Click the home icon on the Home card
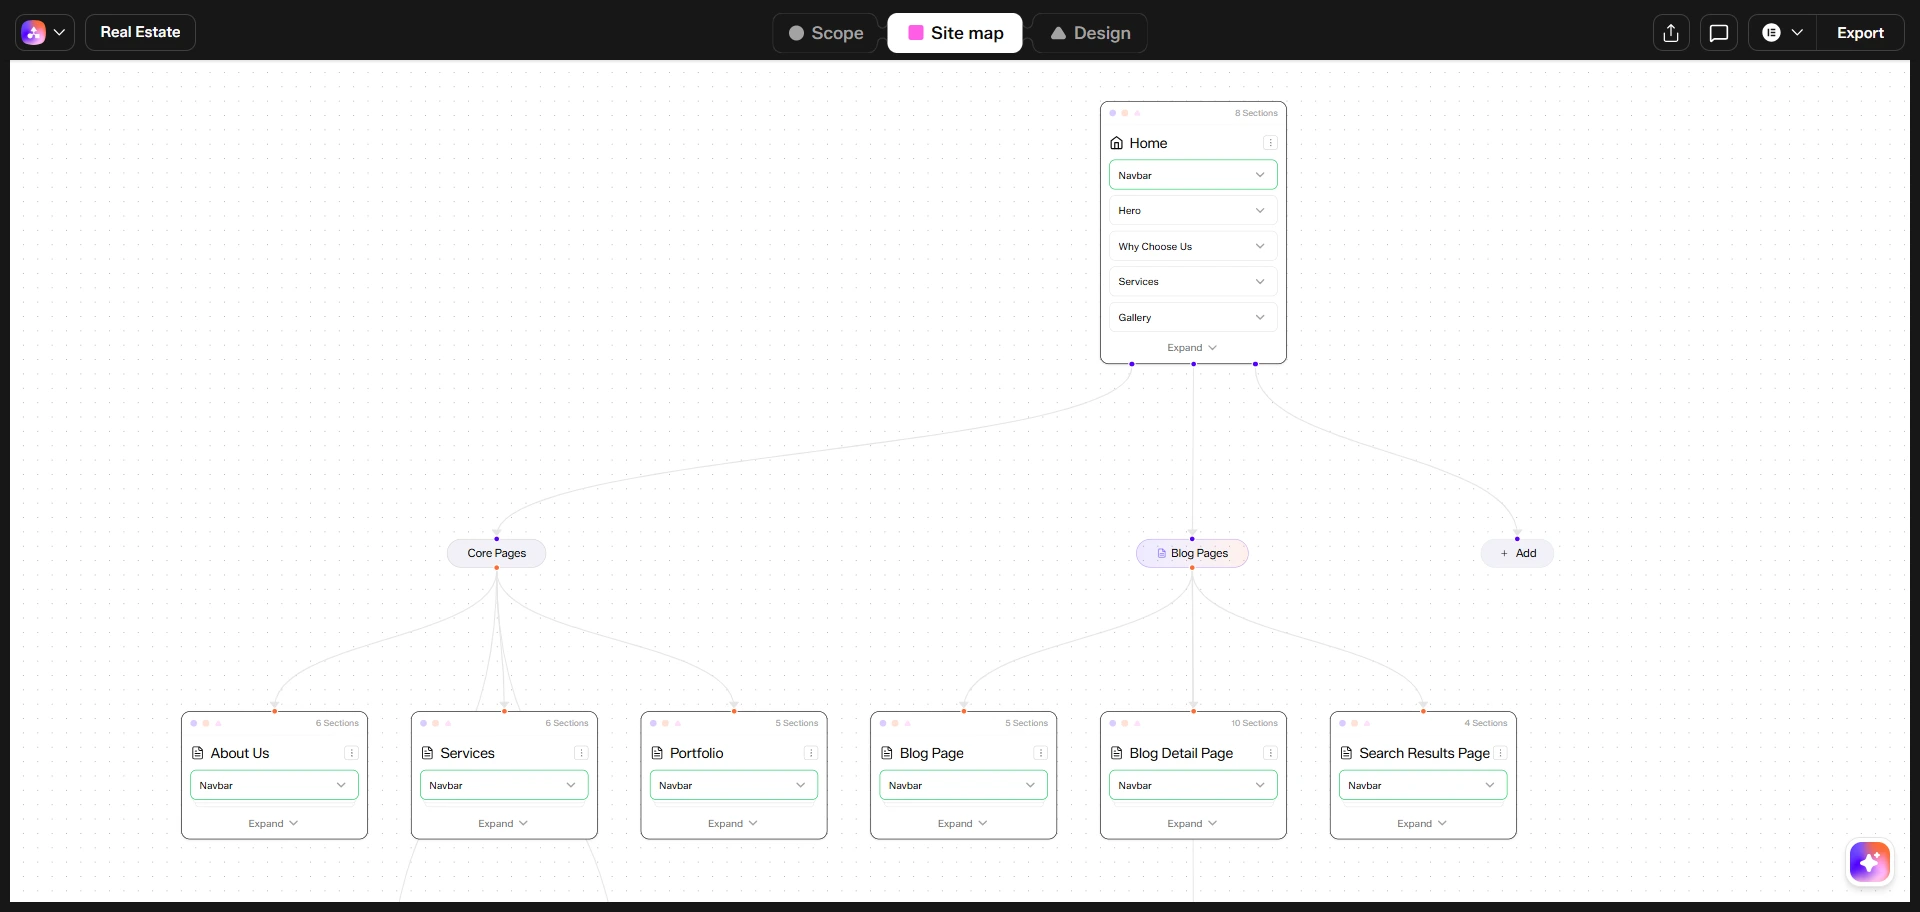1920x912 pixels. point(1115,143)
